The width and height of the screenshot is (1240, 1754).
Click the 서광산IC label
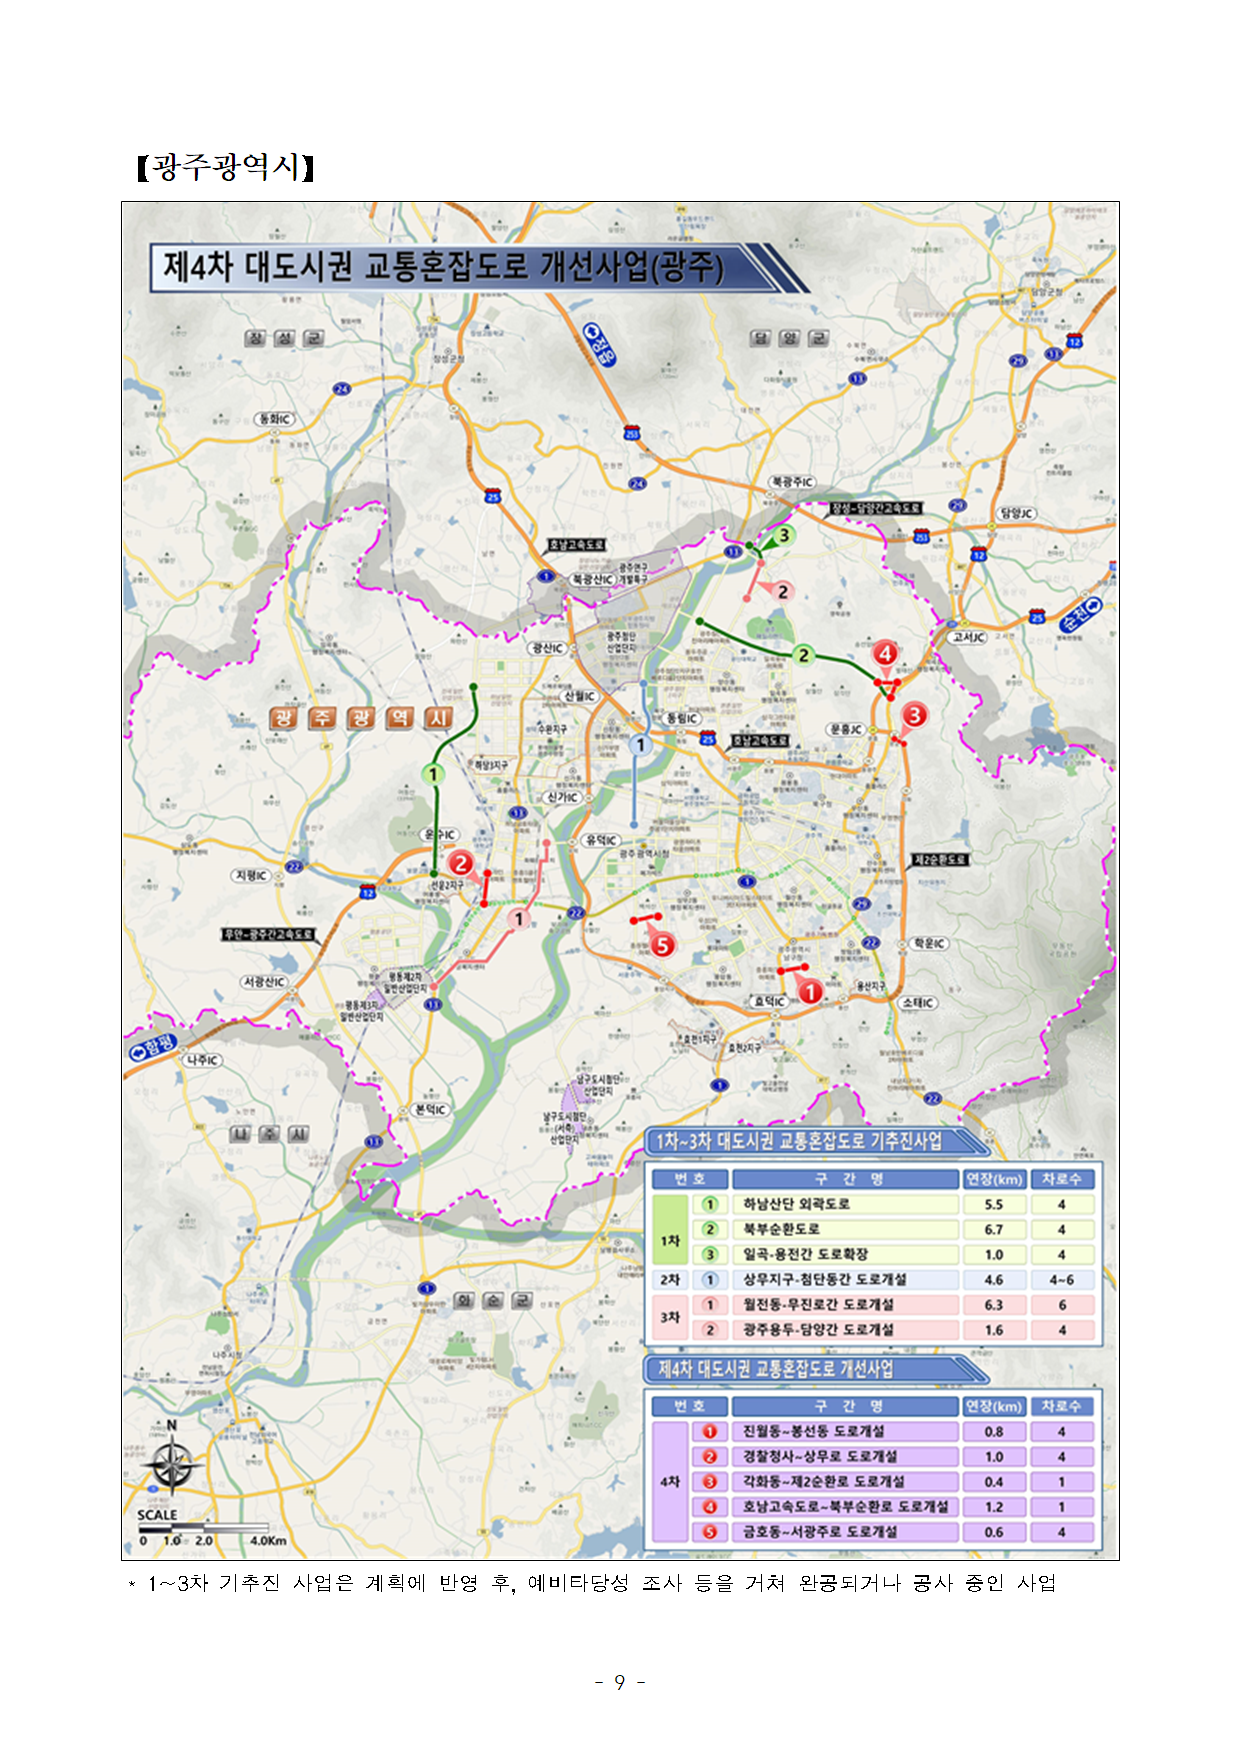[265, 982]
